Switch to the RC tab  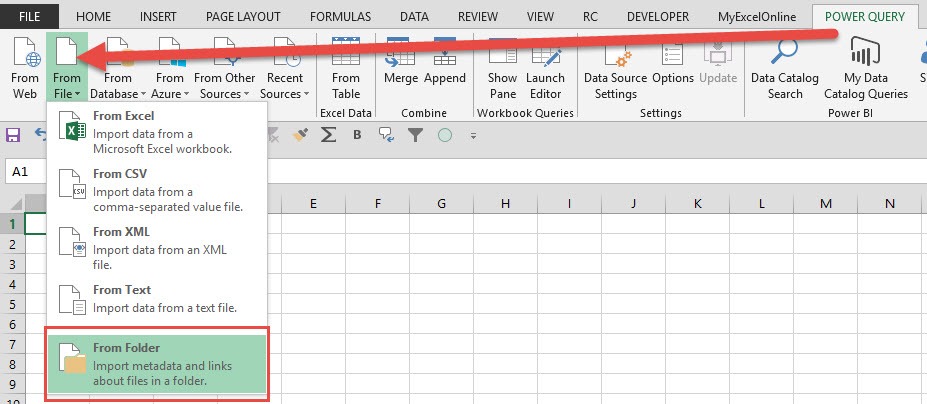tap(590, 17)
